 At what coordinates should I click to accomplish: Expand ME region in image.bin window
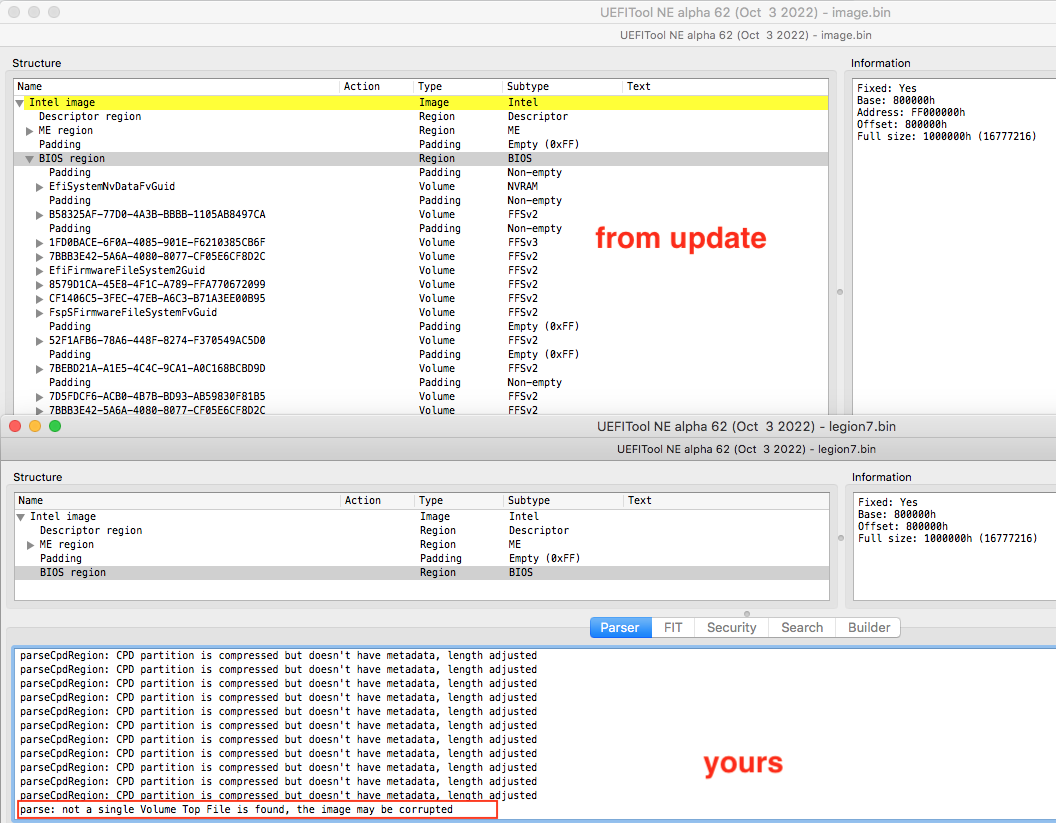coord(29,131)
